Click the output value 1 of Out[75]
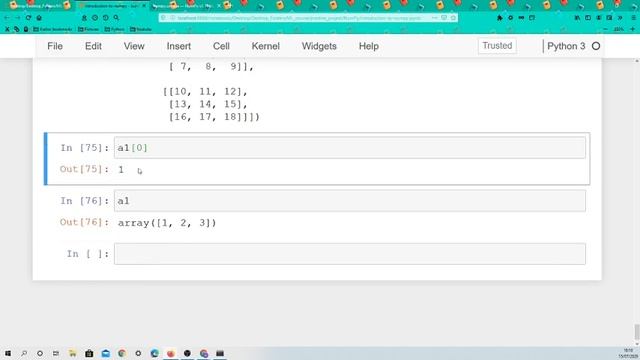The height and width of the screenshot is (360, 640). (x=121, y=169)
